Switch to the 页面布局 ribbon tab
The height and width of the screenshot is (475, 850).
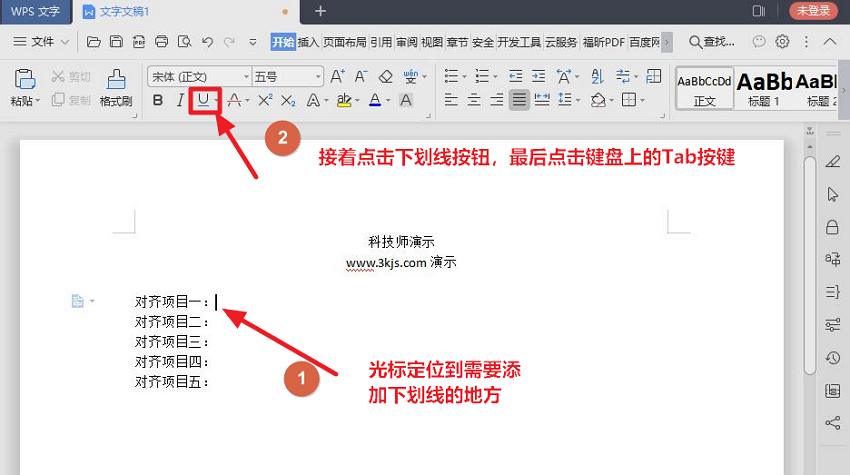(345, 42)
